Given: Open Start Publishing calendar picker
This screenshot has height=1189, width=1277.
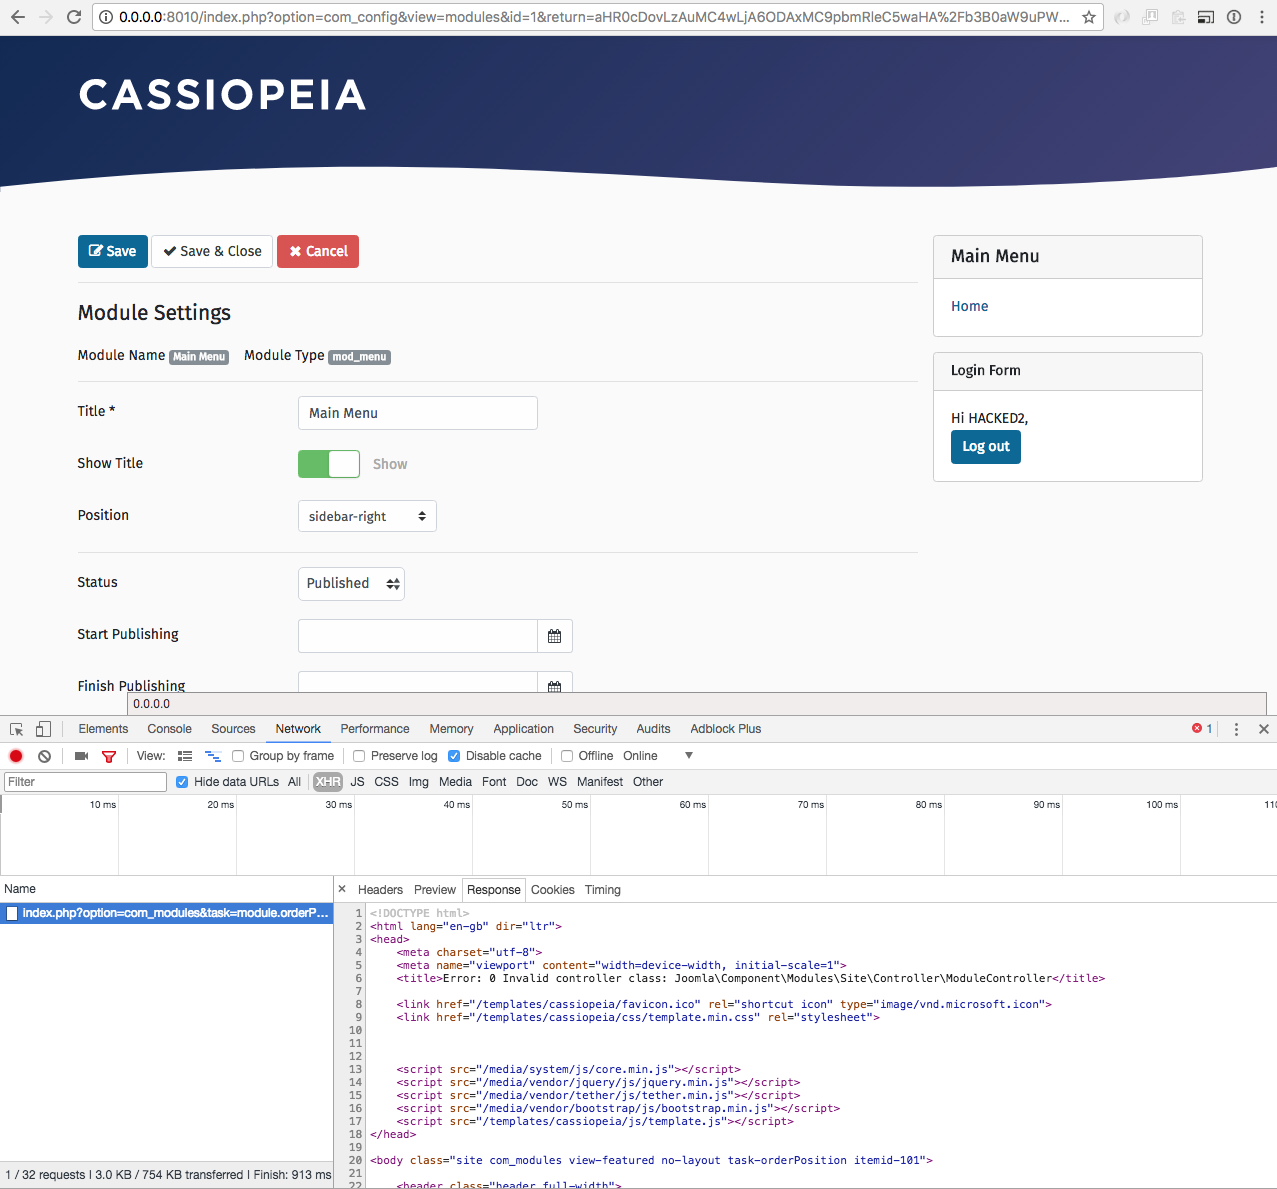Looking at the screenshot, I should [555, 636].
